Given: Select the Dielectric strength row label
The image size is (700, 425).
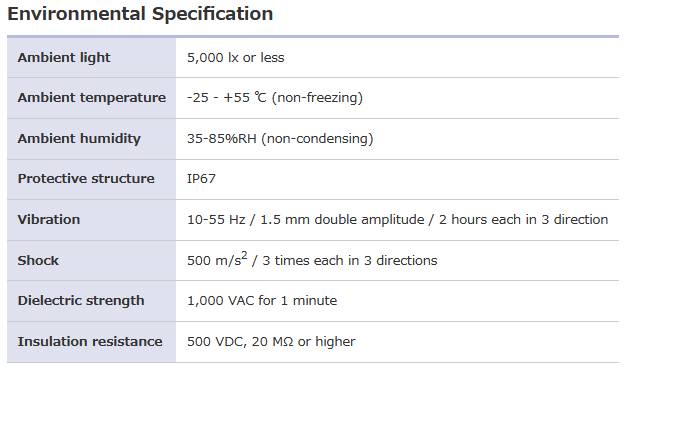Looking at the screenshot, I should point(81,301).
